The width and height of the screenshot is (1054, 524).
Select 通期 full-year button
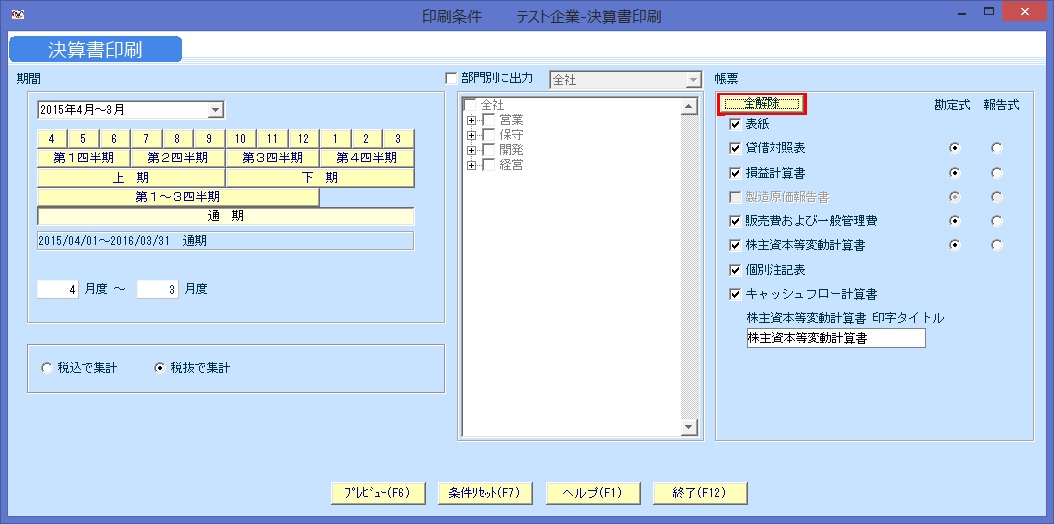[226, 216]
